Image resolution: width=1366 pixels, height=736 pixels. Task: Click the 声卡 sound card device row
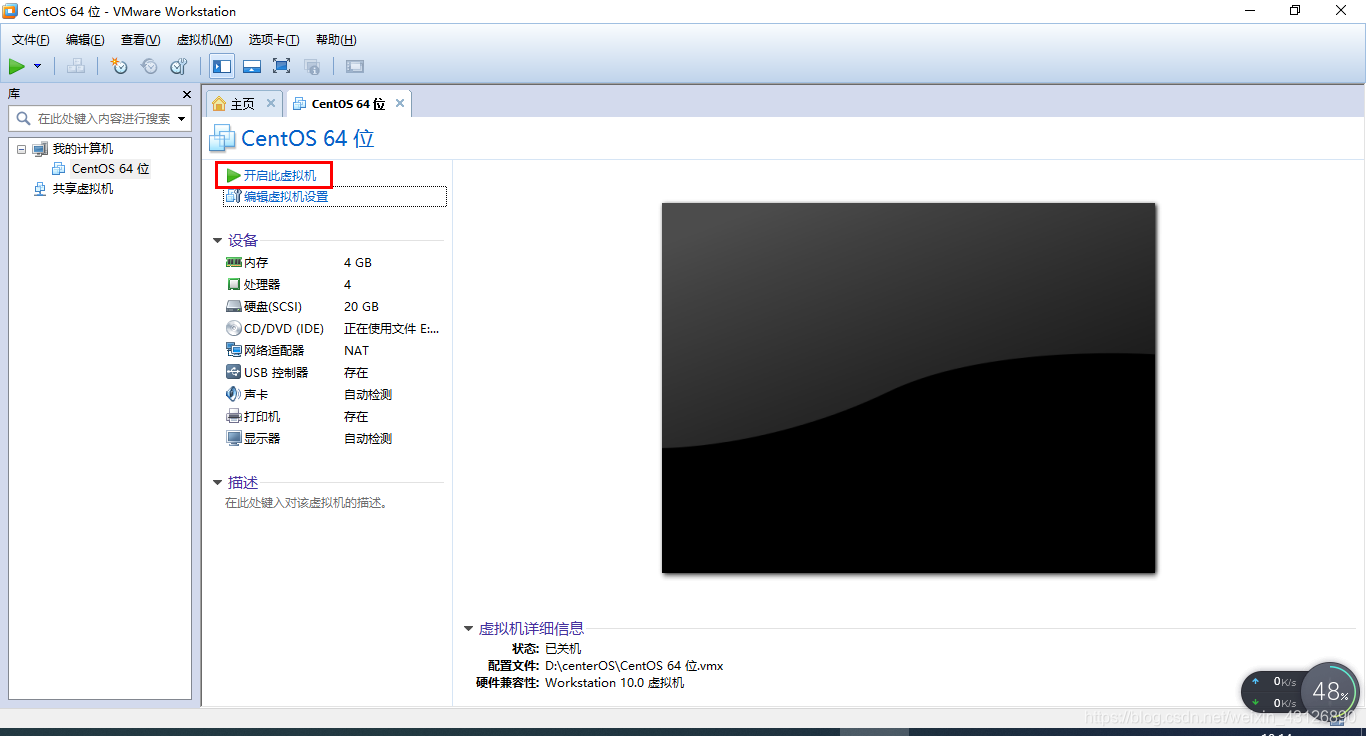[x=334, y=395]
